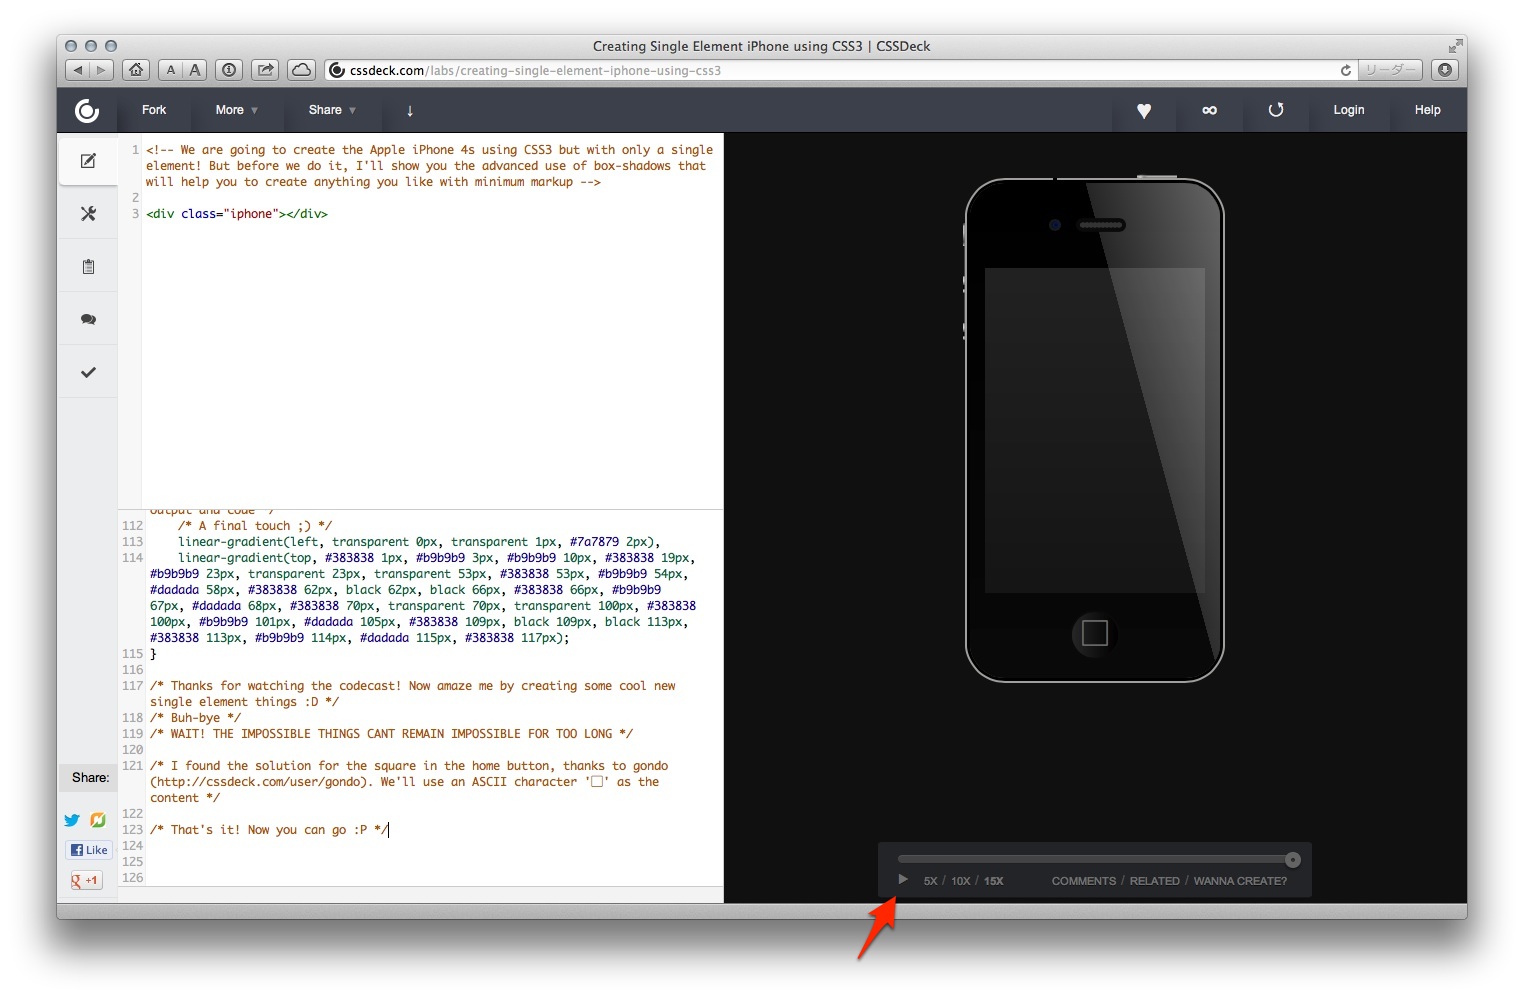This screenshot has height=998, width=1524.
Task: Switch to 10X playback speed
Action: [x=961, y=881]
